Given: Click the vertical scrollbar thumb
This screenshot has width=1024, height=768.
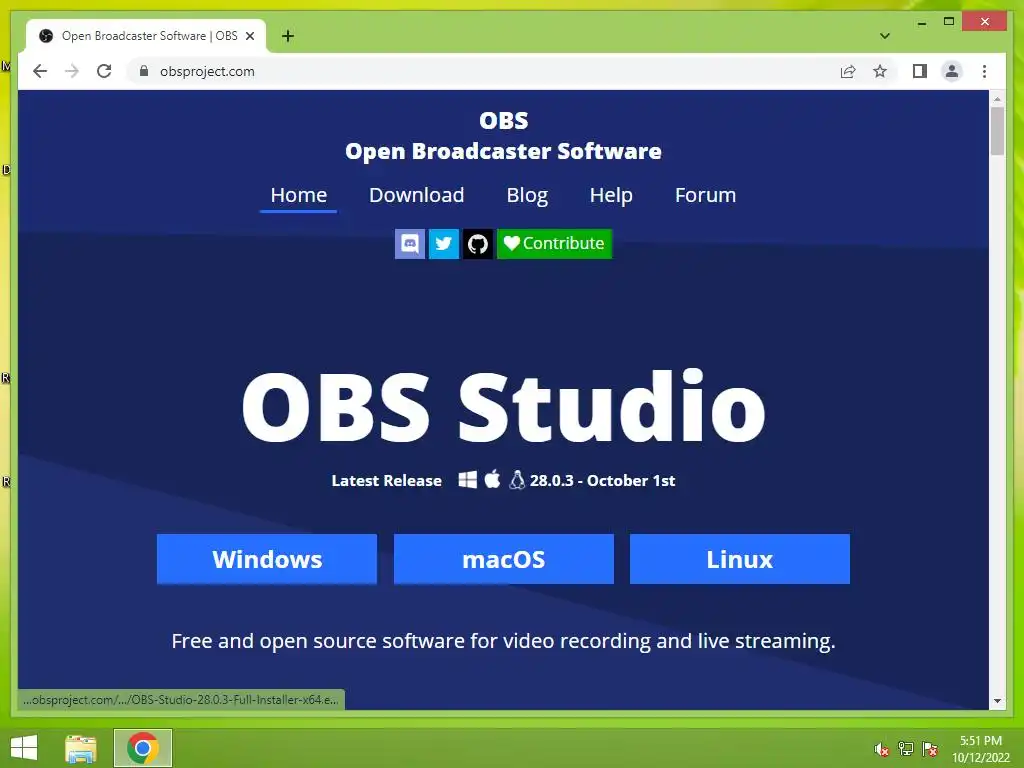Looking at the screenshot, I should click(997, 131).
